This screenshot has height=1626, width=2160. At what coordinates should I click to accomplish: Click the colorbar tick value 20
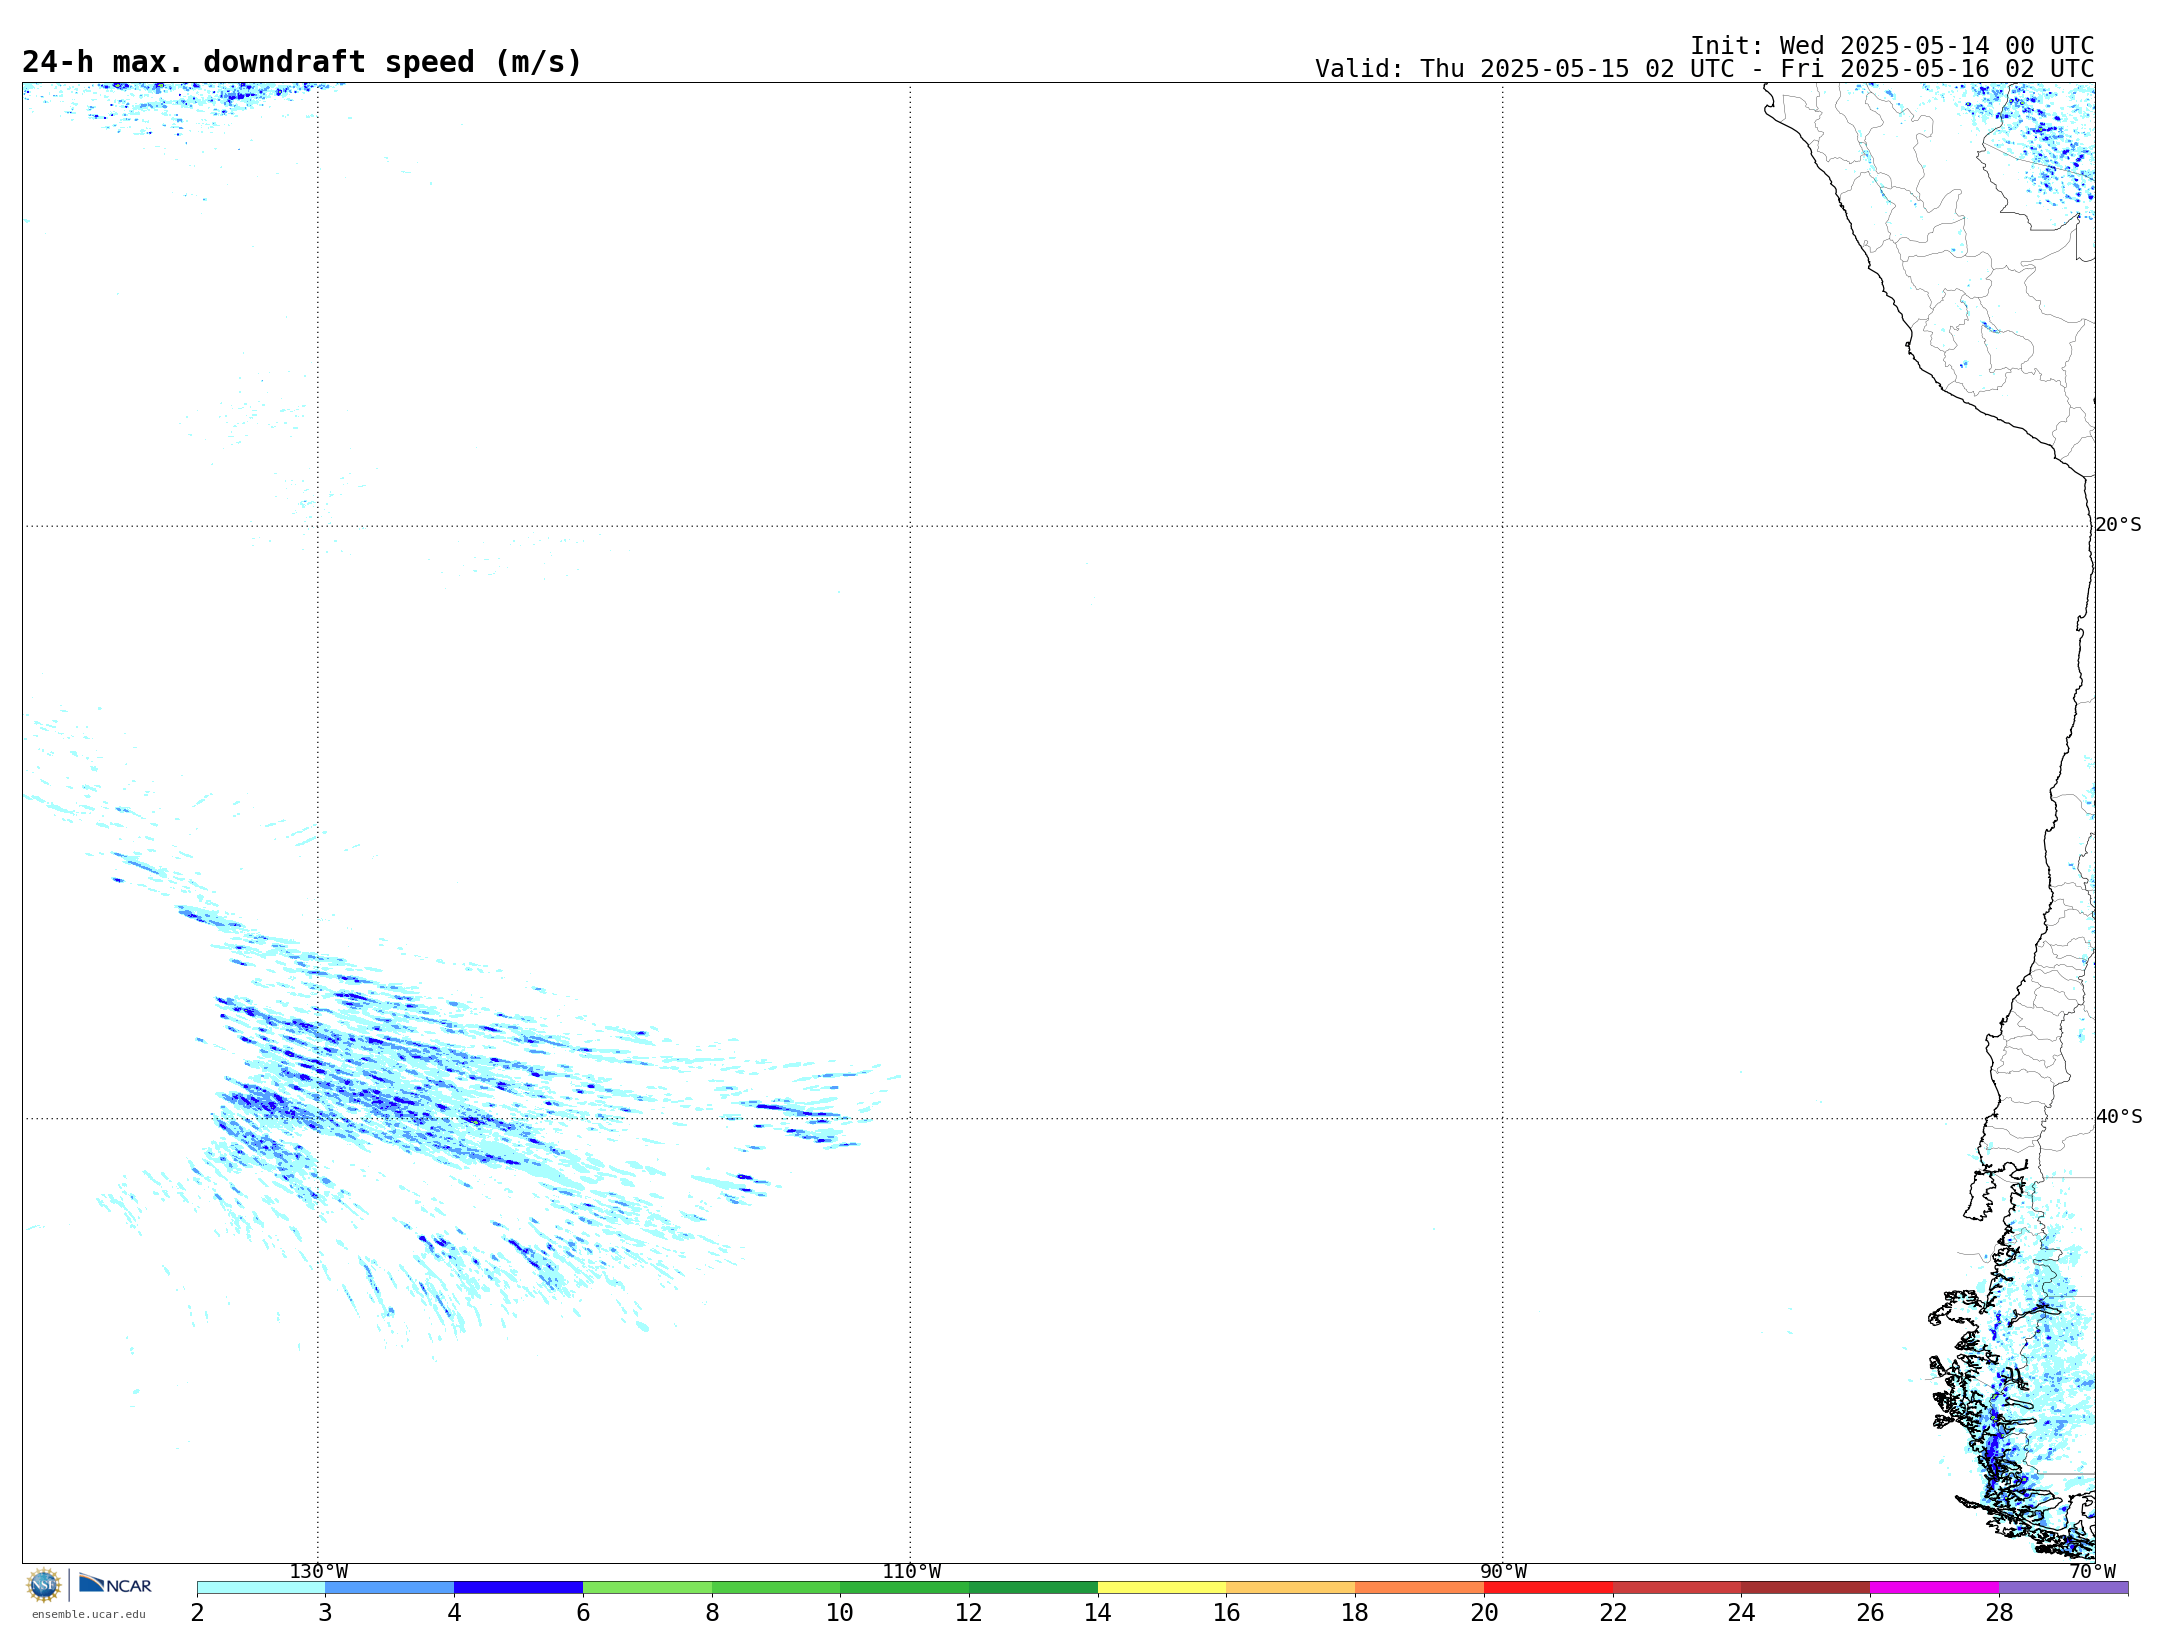pyautogui.click(x=1484, y=1613)
